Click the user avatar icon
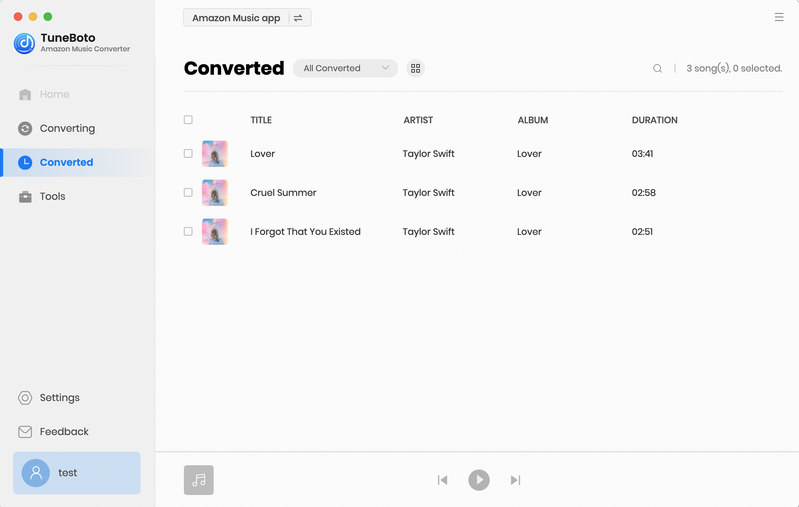The width and height of the screenshot is (799, 507). tap(36, 473)
